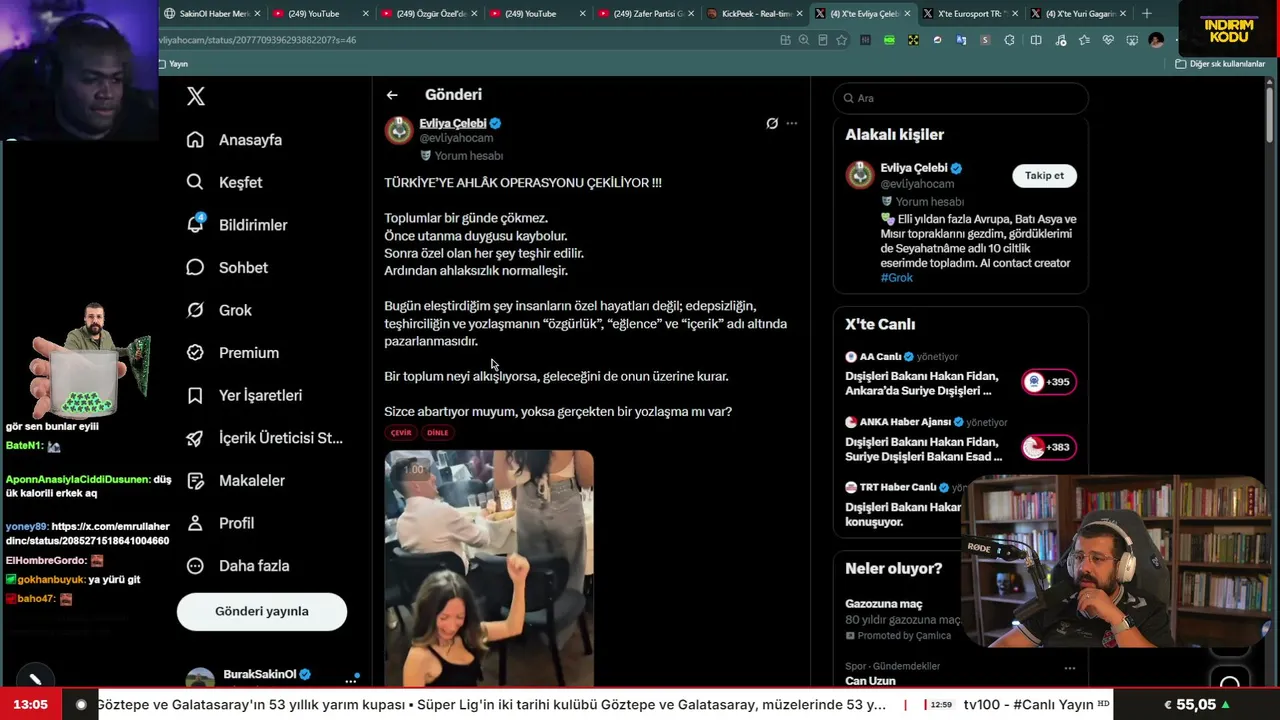Open Anasayfa from the X sidebar

point(235,140)
